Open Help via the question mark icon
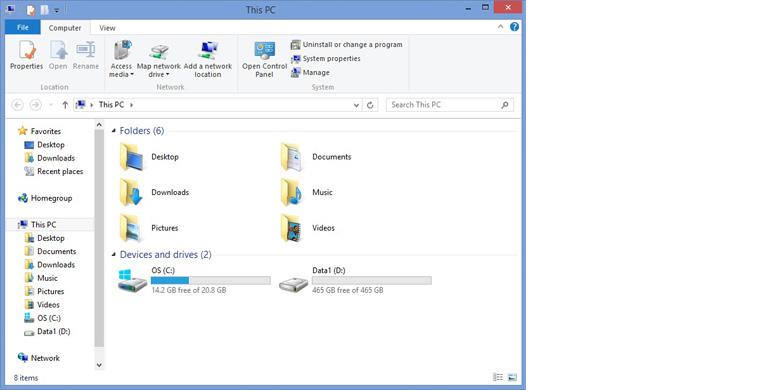Screen dimensions: 780x390 (514, 27)
